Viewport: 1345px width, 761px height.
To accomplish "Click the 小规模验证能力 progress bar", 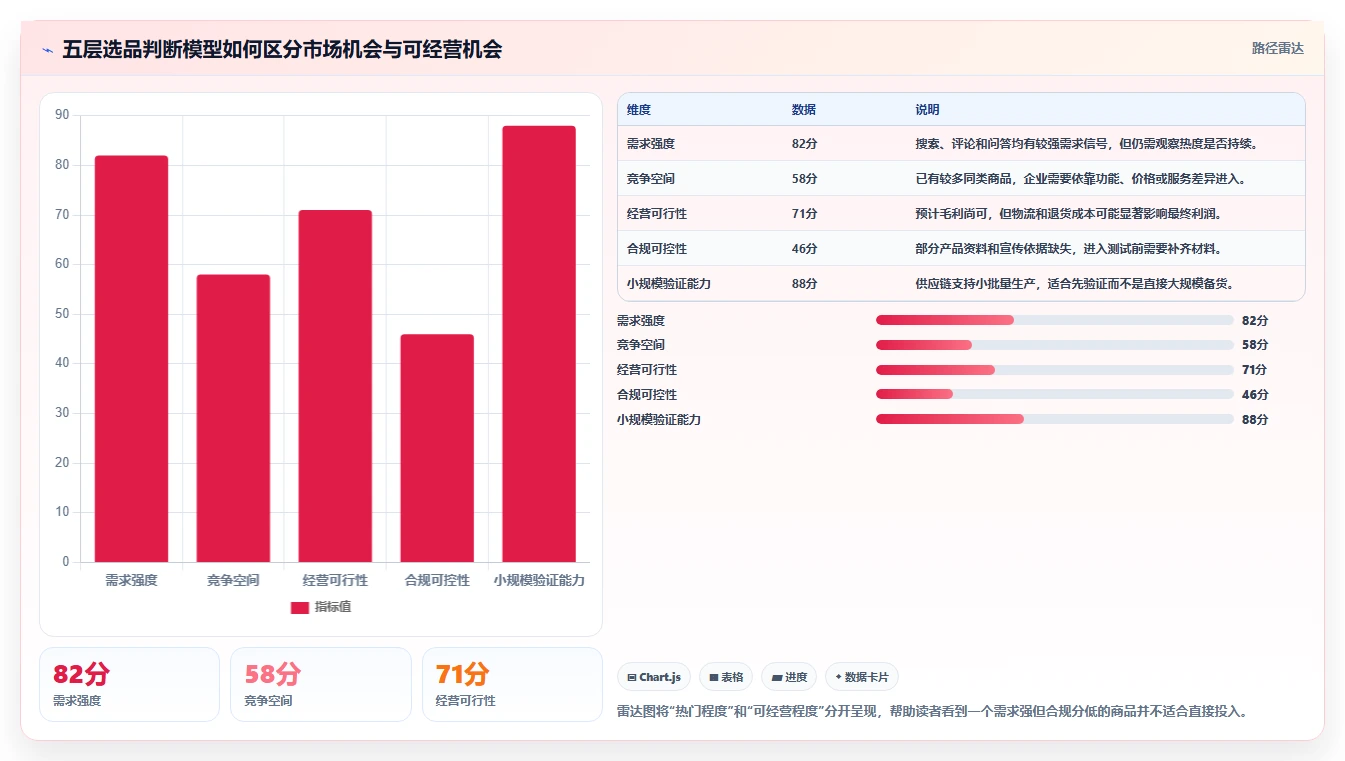I will click(1054, 420).
